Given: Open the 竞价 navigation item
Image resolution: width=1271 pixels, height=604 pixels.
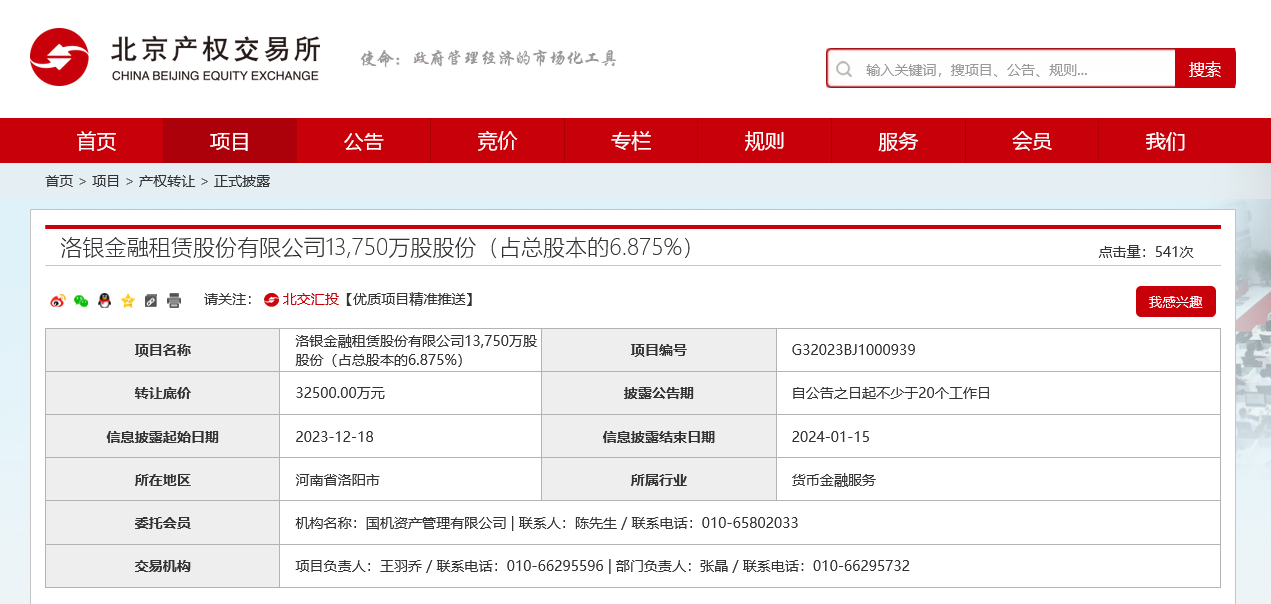Looking at the screenshot, I should click(x=497, y=141).
